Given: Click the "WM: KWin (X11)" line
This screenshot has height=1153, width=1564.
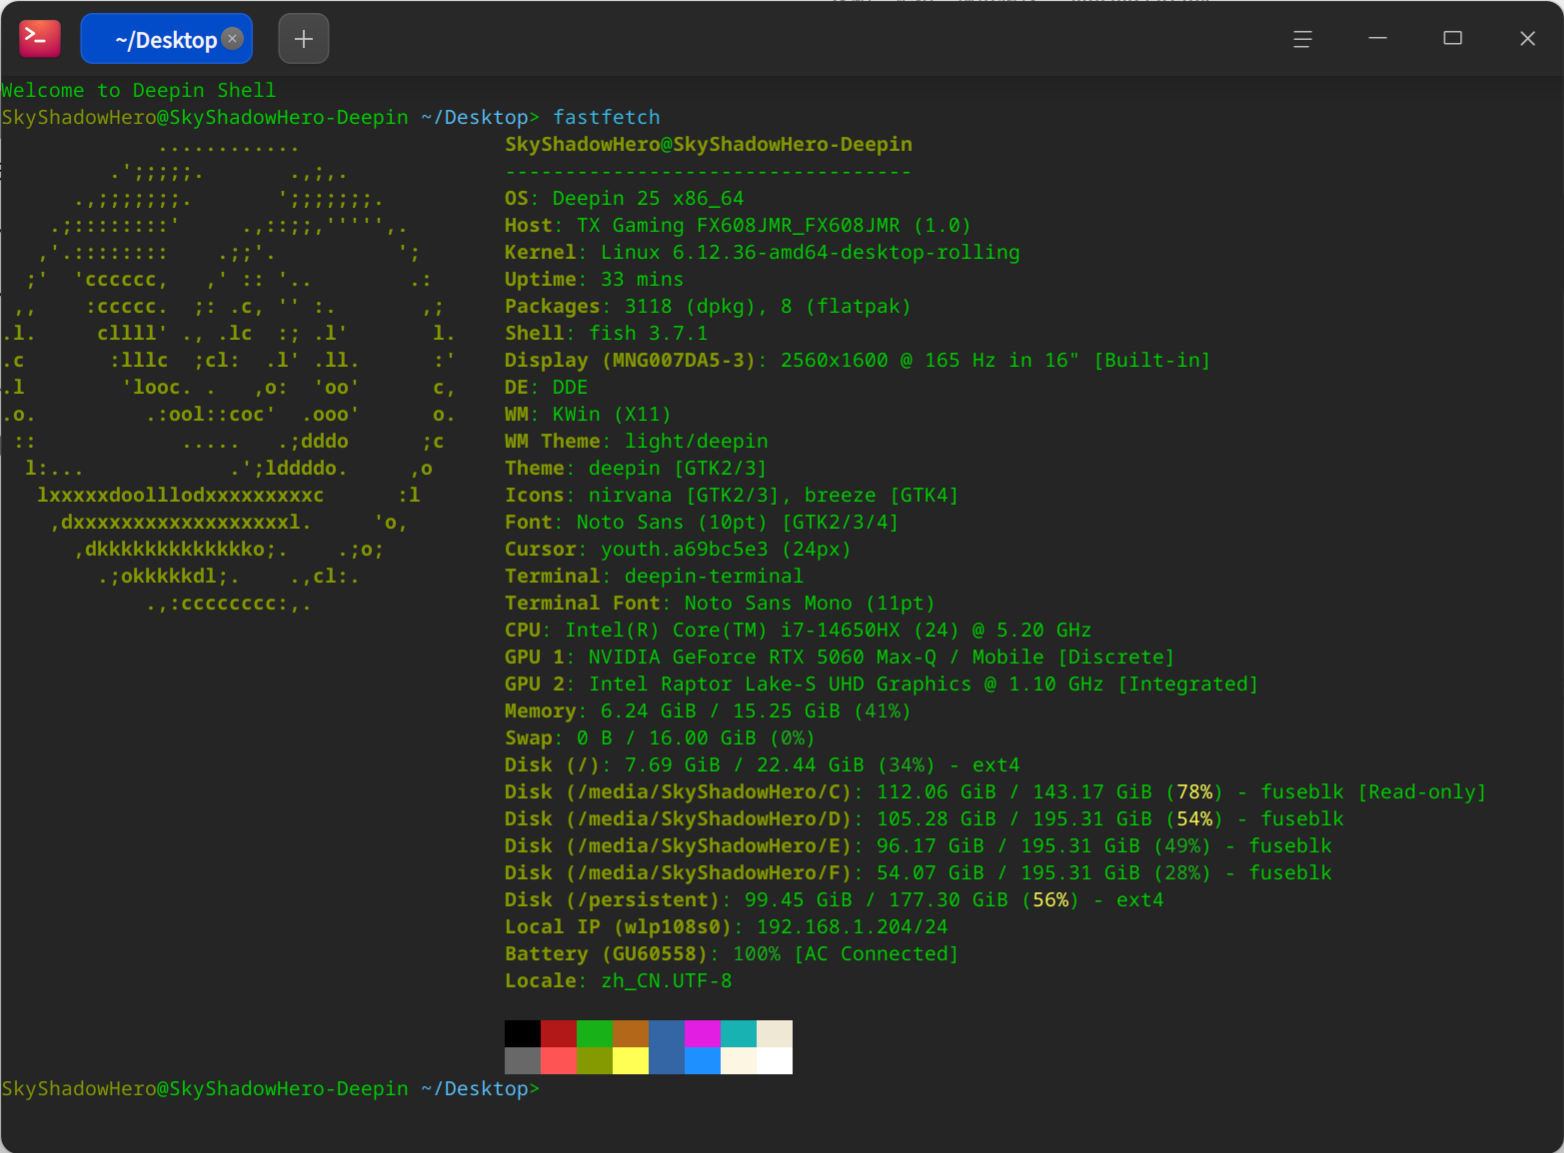Looking at the screenshot, I should 588,414.
